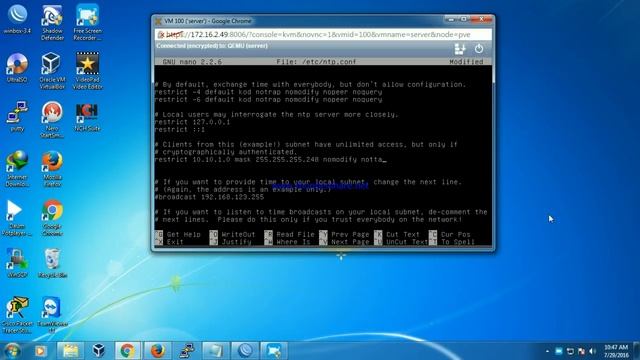Select the Internet Download Manager desktop icon

(17, 169)
